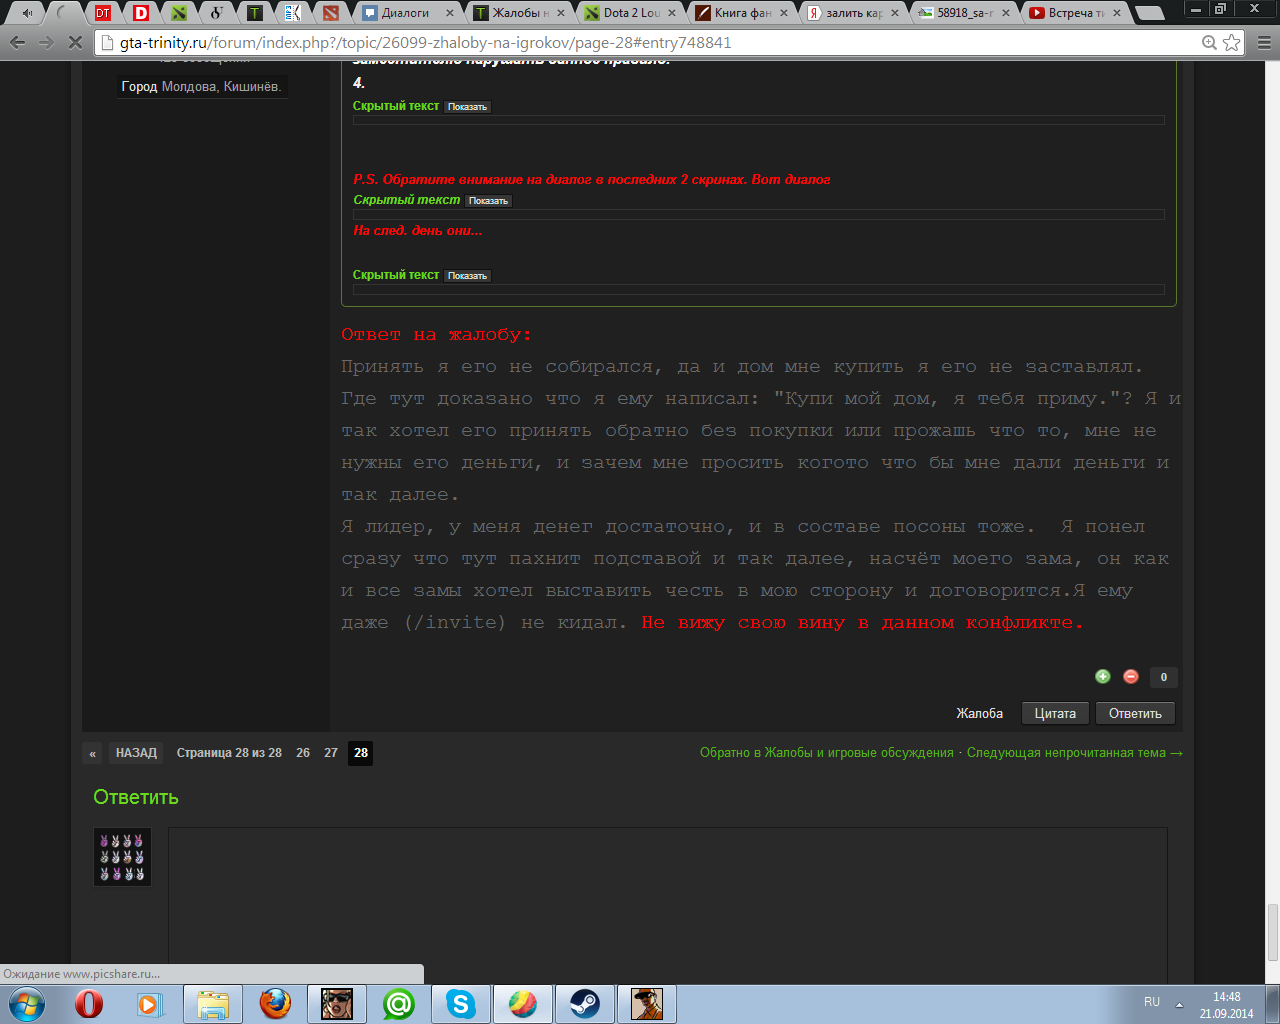Image resolution: width=1280 pixels, height=1024 pixels.
Task: Open Windows Start menu
Action: point(26,1004)
